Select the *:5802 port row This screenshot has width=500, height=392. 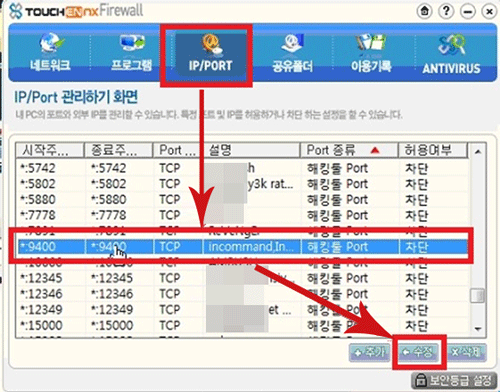coord(243,184)
